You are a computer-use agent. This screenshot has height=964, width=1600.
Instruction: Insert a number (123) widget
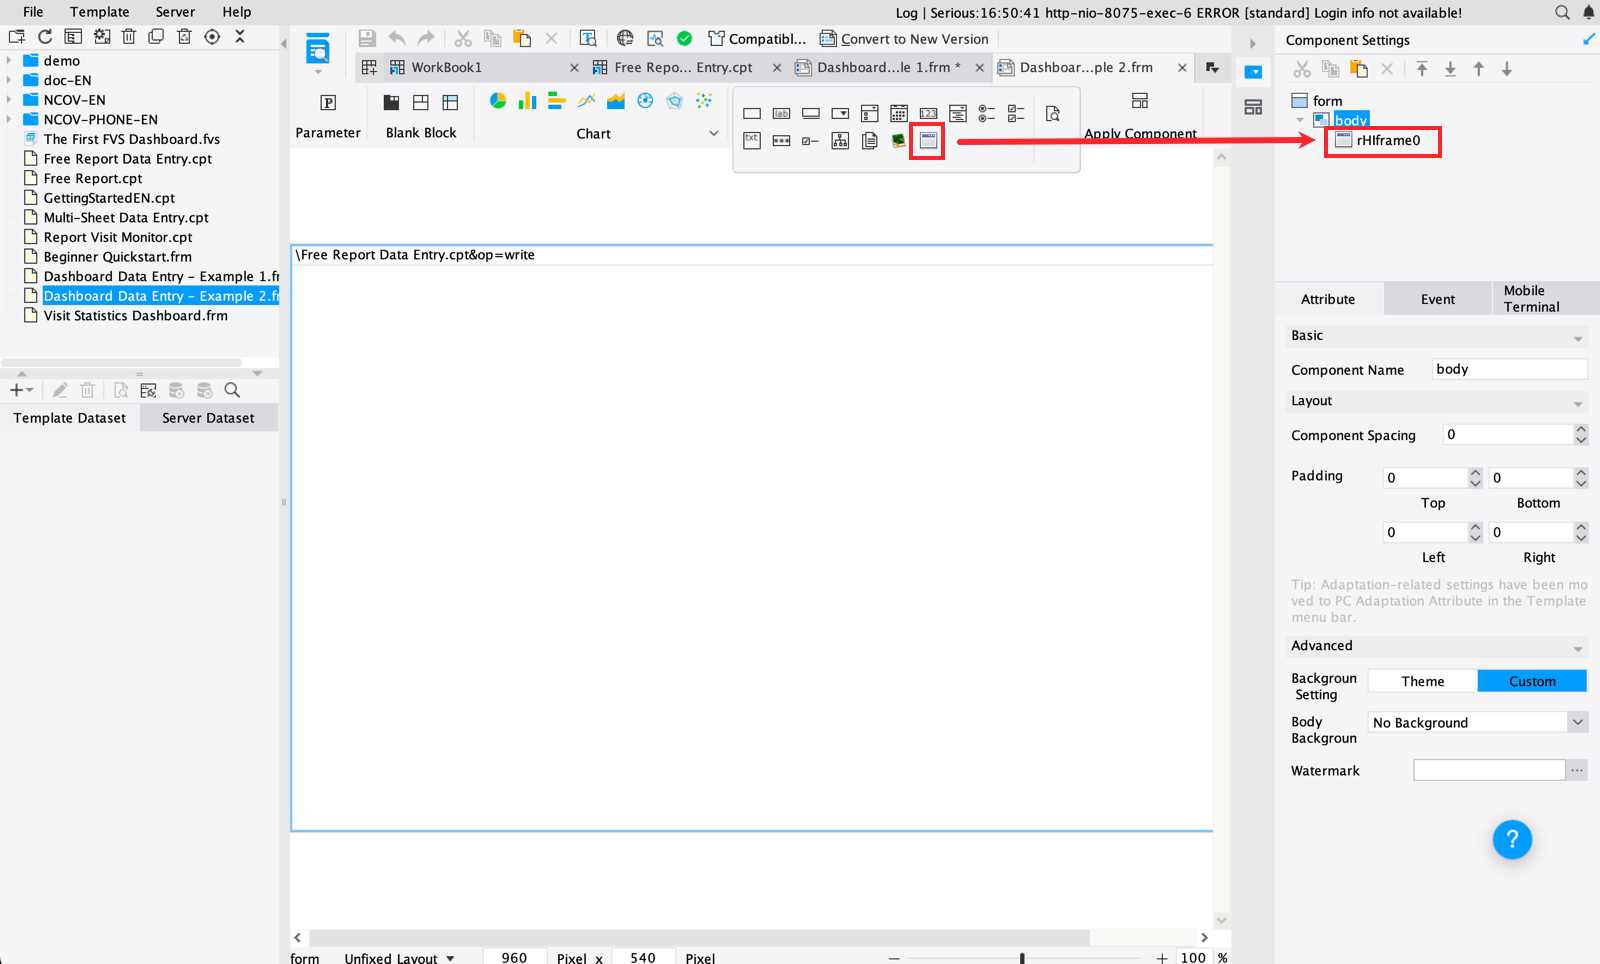[928, 113]
